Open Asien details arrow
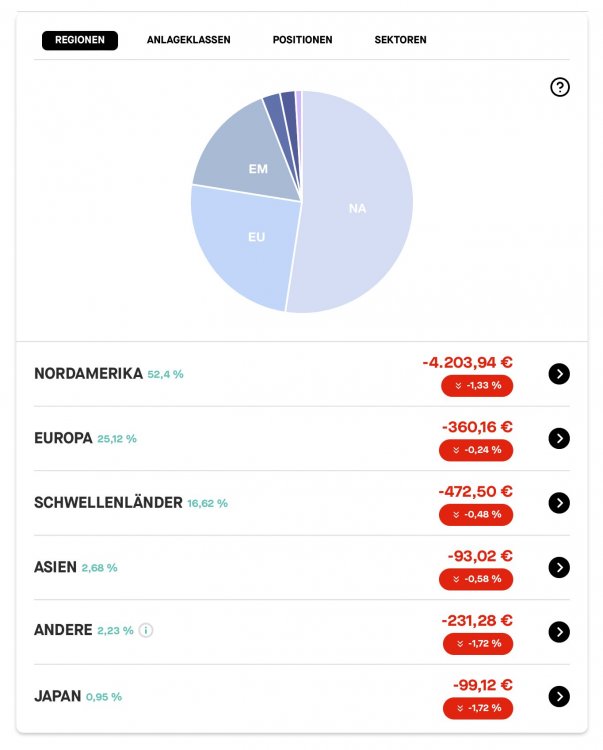Screen dimensions: 603x750 [559, 567]
